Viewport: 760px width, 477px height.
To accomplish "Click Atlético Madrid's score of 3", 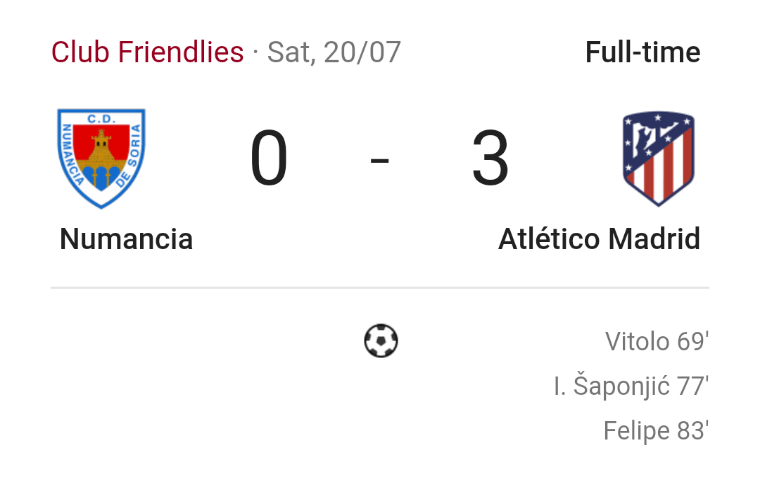I will pos(490,160).
